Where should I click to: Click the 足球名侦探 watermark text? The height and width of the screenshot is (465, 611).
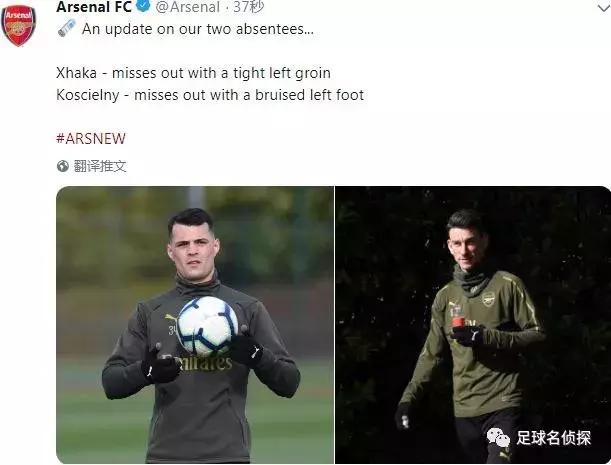553,438
